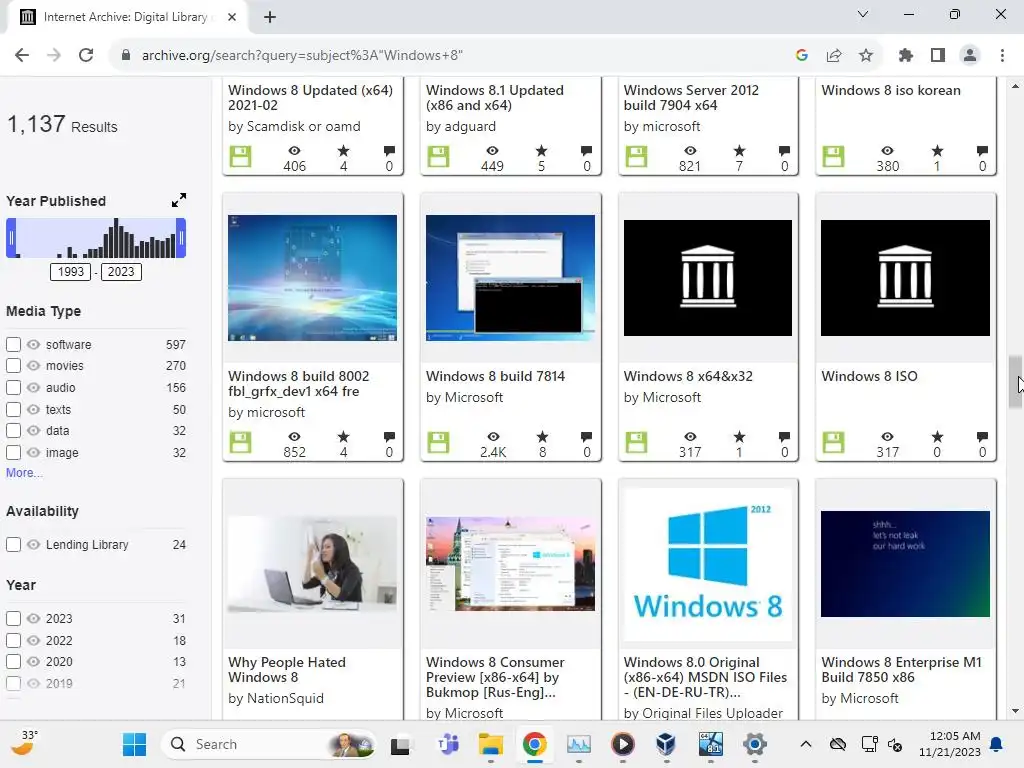
Task: Click right handle of year range slider
Action: click(181, 238)
